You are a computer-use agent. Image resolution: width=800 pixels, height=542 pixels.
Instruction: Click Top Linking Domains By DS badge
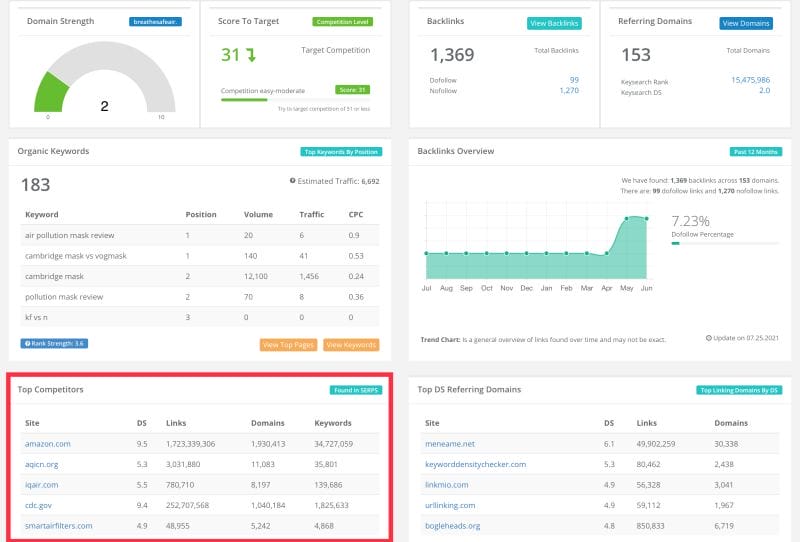739,390
